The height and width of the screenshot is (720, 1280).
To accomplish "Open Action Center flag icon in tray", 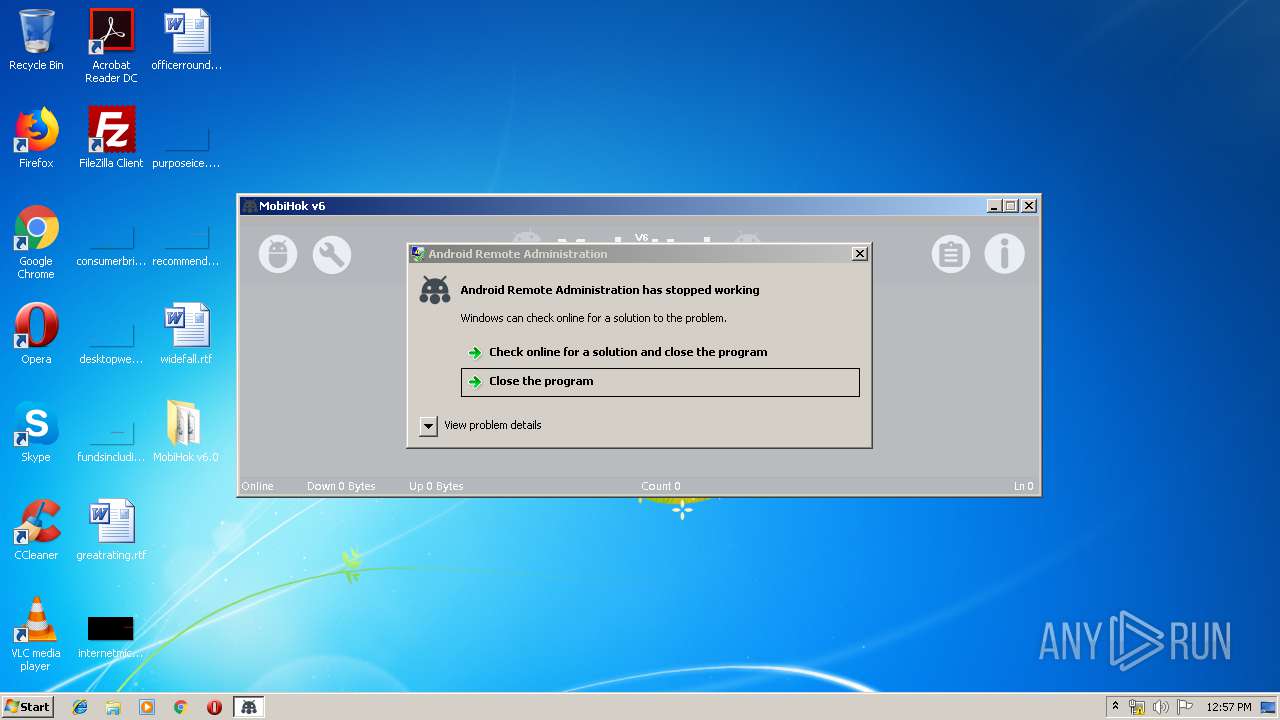I will (1185, 707).
